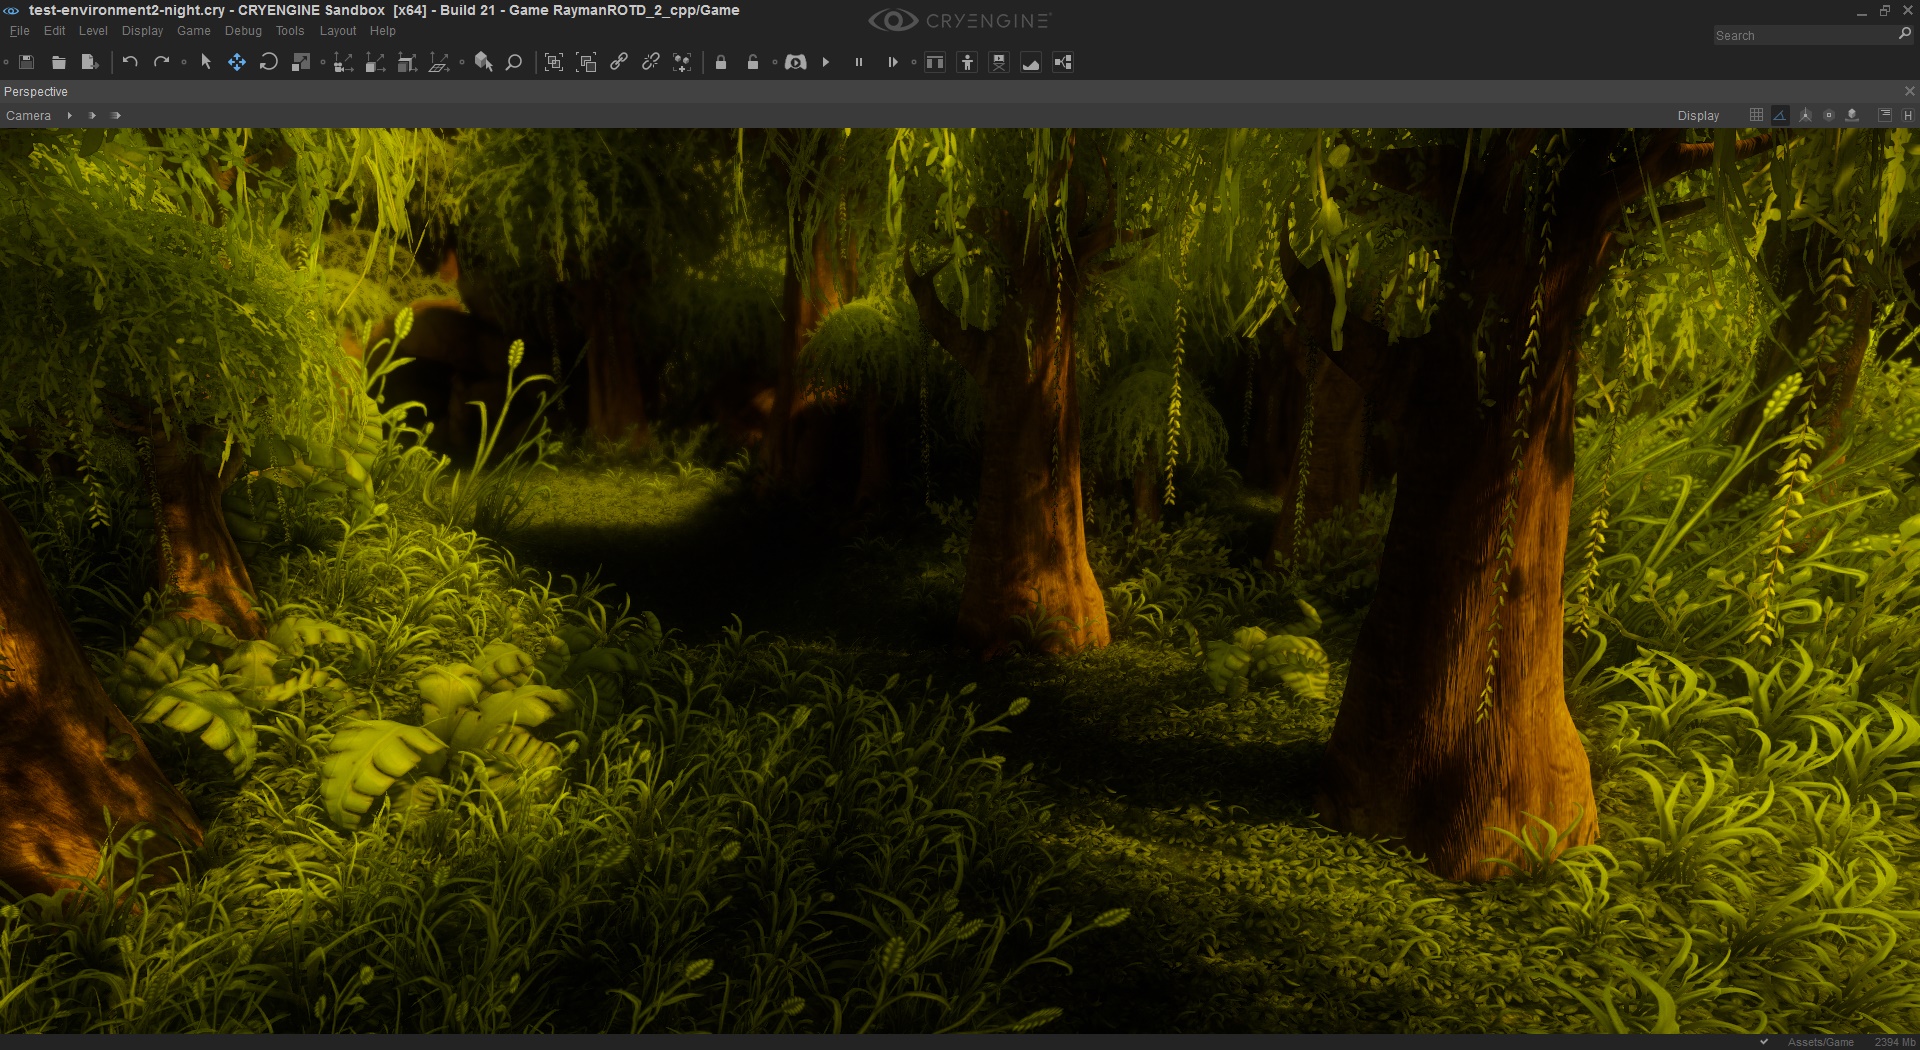Screen dimensions: 1920x1050
Task: Activate the Scale tool
Action: tap(300, 62)
